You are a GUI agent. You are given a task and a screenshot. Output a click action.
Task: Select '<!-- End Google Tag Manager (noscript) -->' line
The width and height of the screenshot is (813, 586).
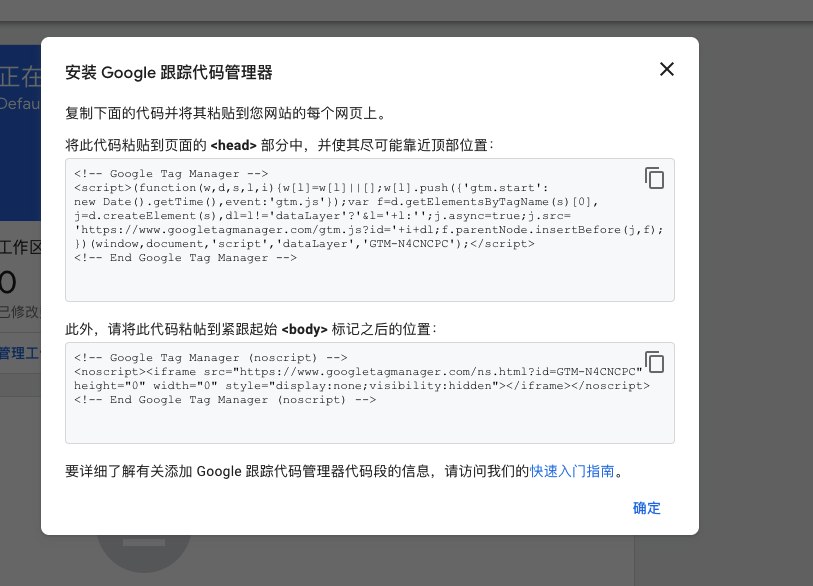pos(225,400)
